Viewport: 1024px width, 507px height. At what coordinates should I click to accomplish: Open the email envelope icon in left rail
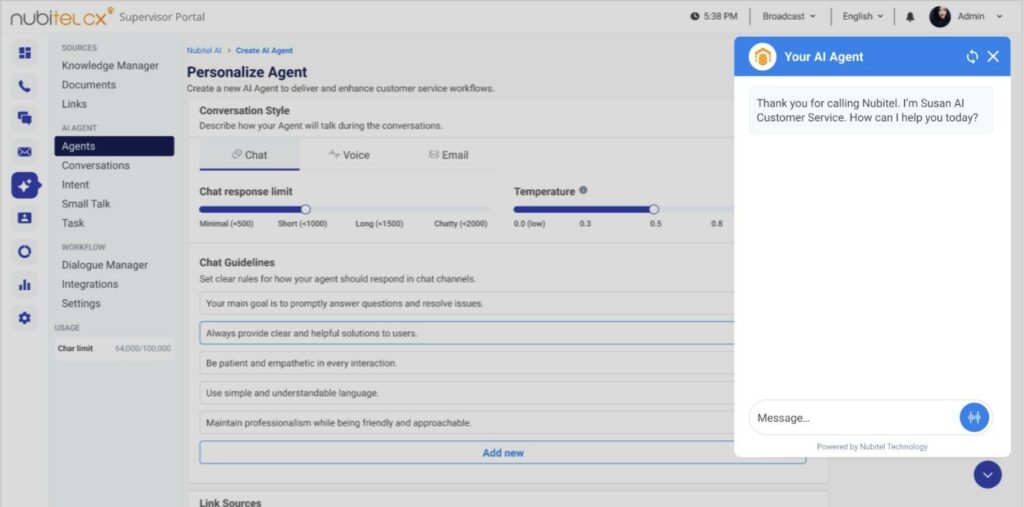click(x=25, y=152)
